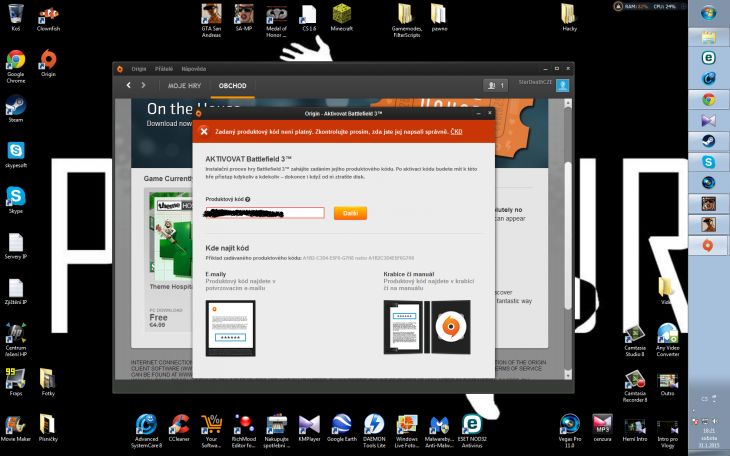Click the Origin logo in the main window title bar

[120, 69]
